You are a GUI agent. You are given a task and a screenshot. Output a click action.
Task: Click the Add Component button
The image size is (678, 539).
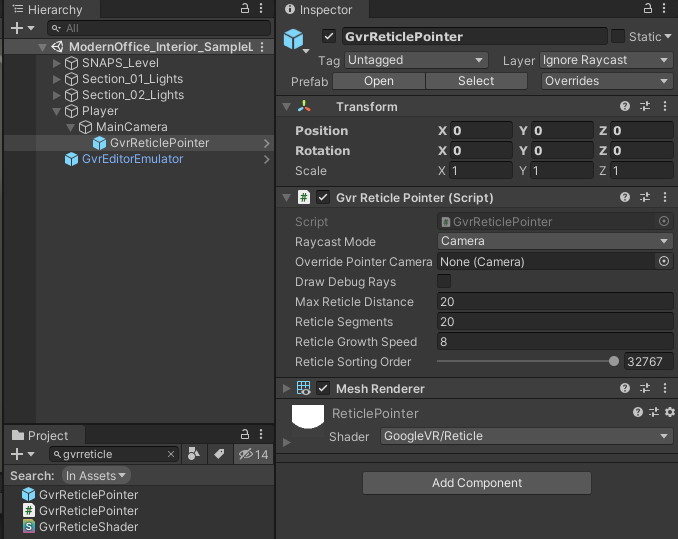pos(477,482)
